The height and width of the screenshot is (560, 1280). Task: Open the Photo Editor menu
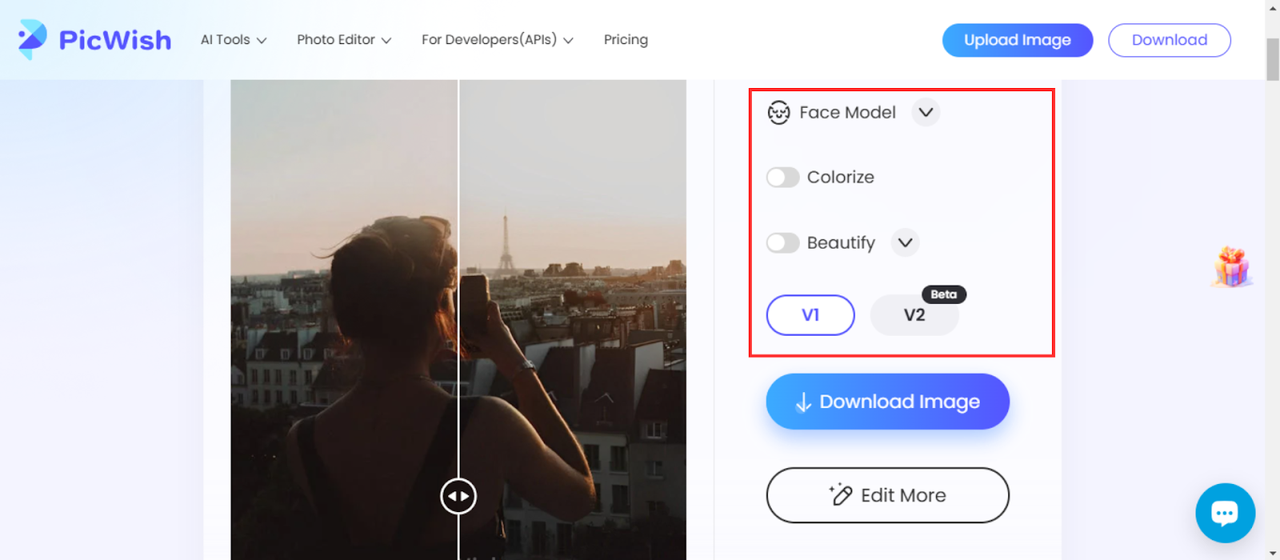tap(344, 40)
